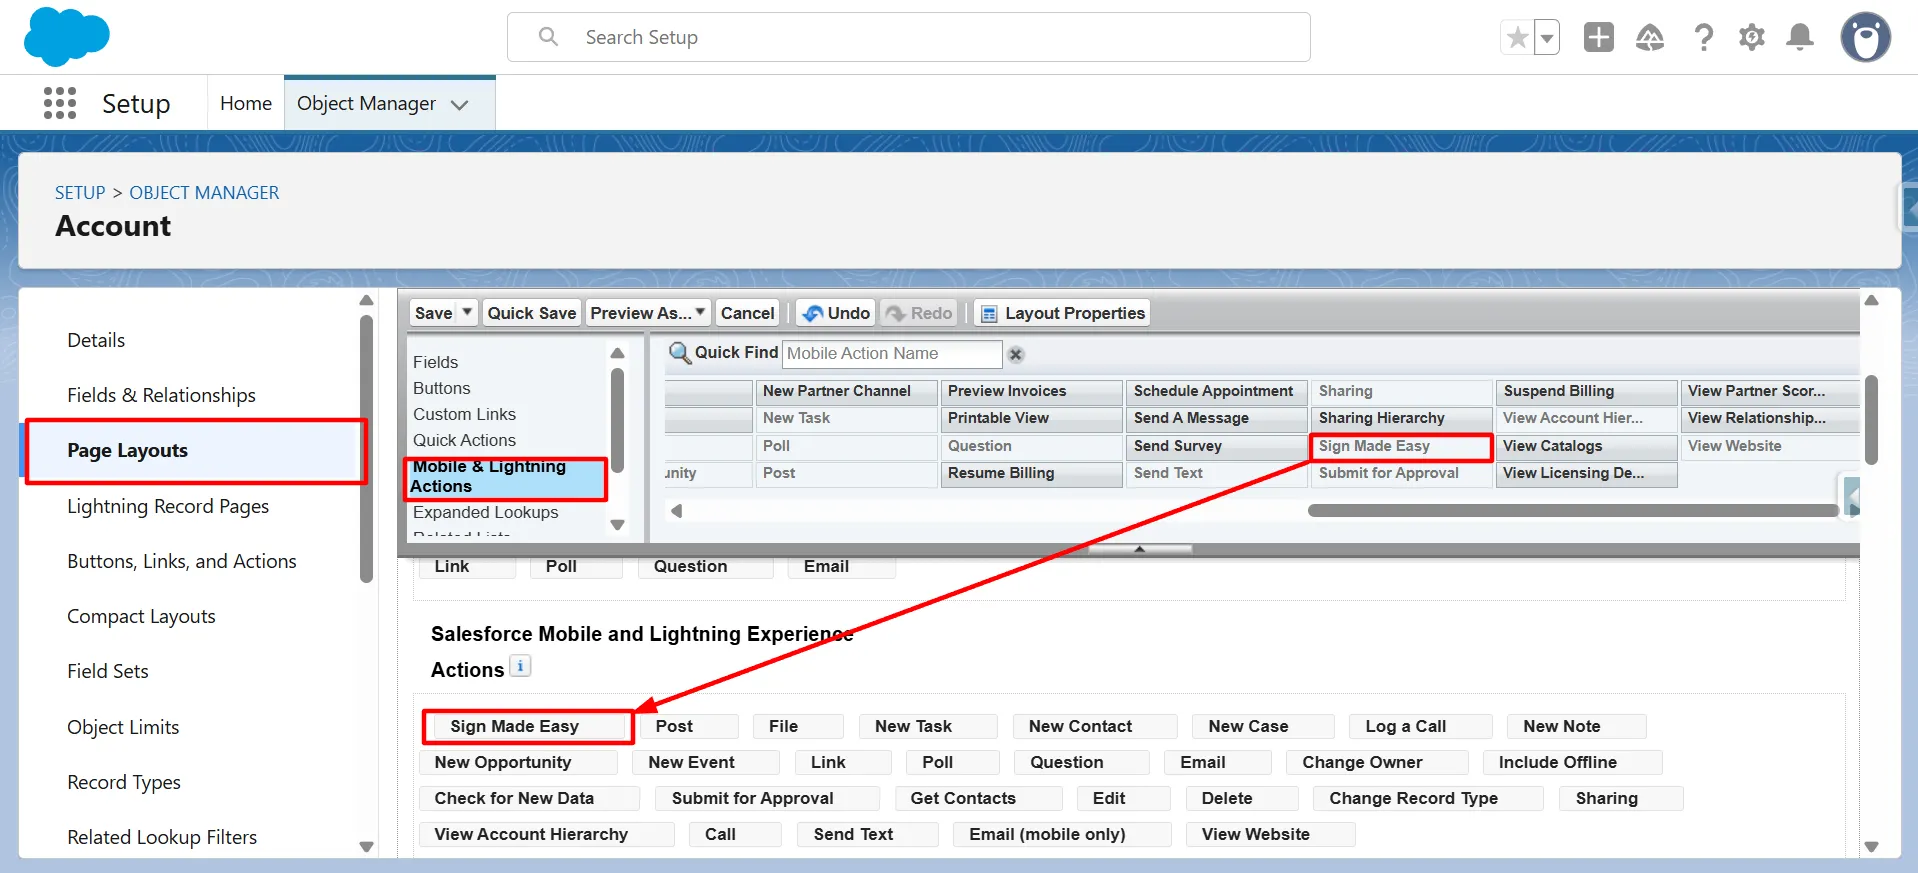1918x873 pixels.
Task: Select Expanded Lookups palette category
Action: pyautogui.click(x=485, y=512)
